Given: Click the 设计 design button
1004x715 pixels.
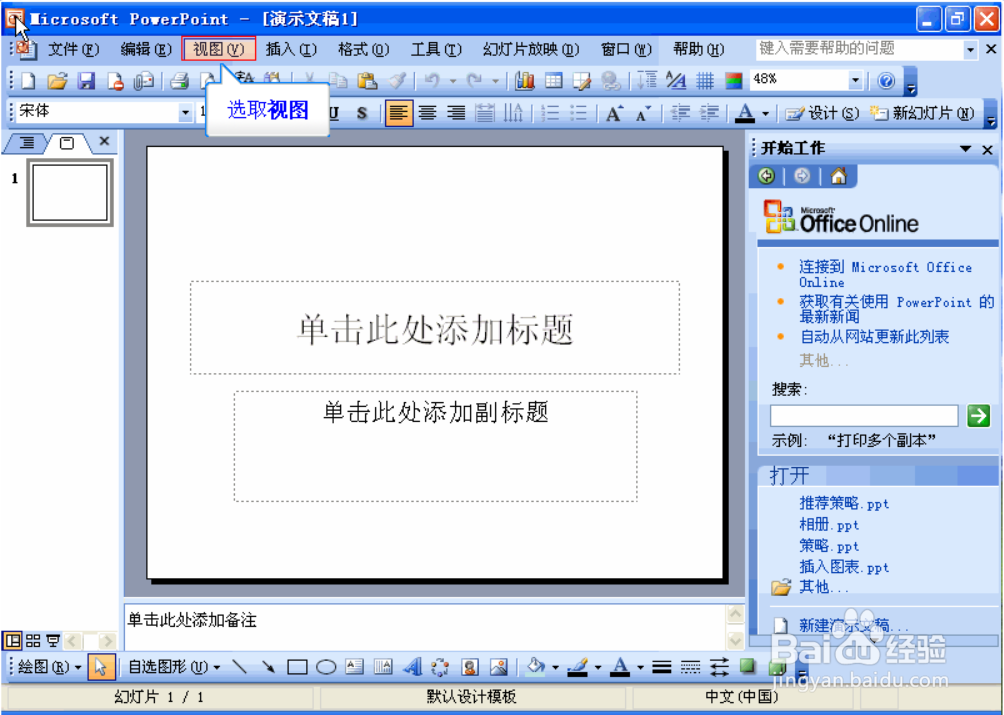Looking at the screenshot, I should [826, 112].
